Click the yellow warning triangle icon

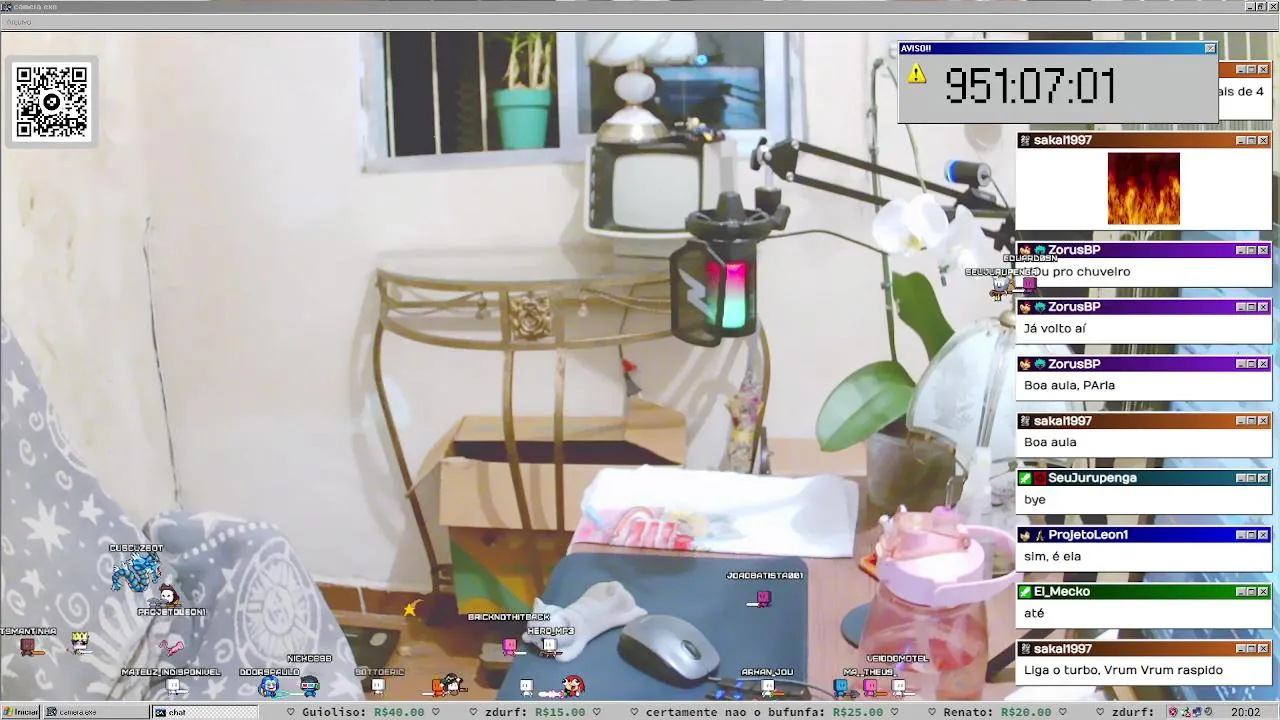(916, 74)
